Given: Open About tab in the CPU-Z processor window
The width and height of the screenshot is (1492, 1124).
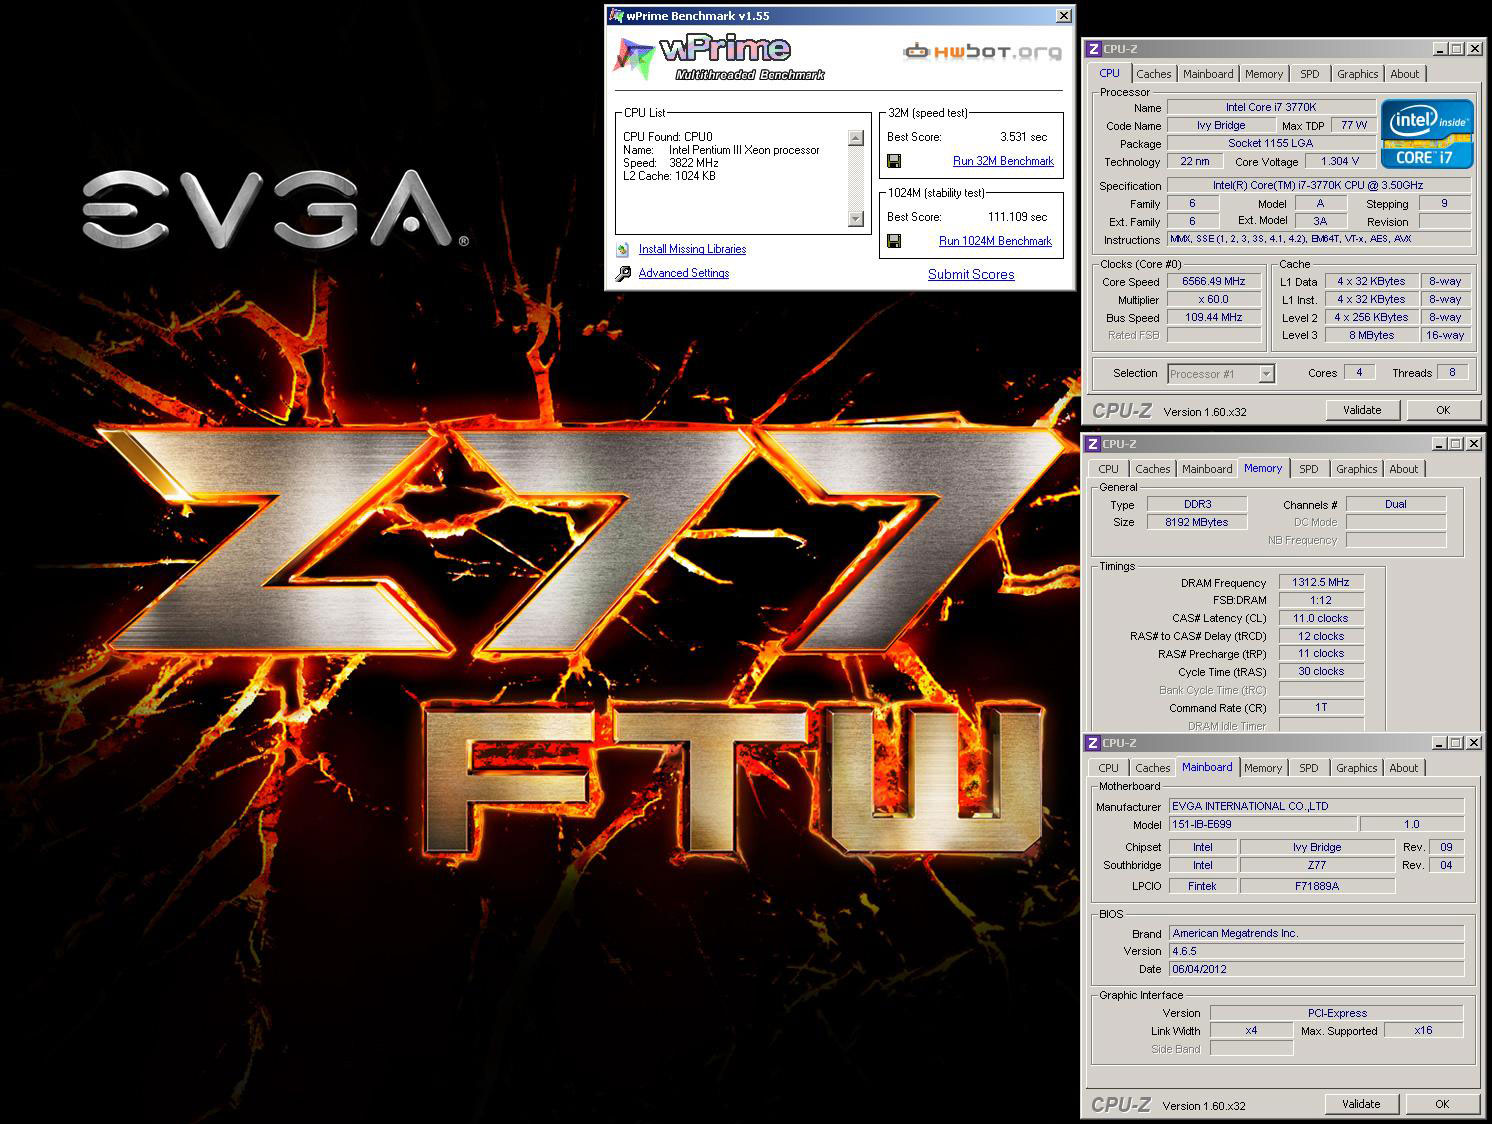Looking at the screenshot, I should [1405, 74].
